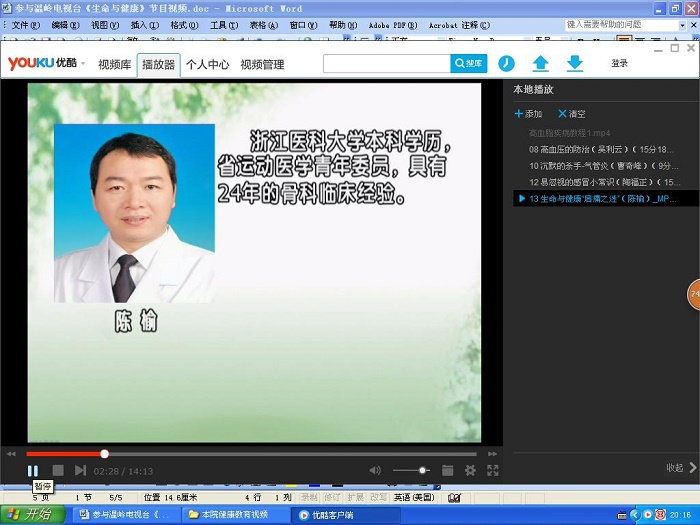
Task: Open Word 帮助 menu
Action: point(343,25)
